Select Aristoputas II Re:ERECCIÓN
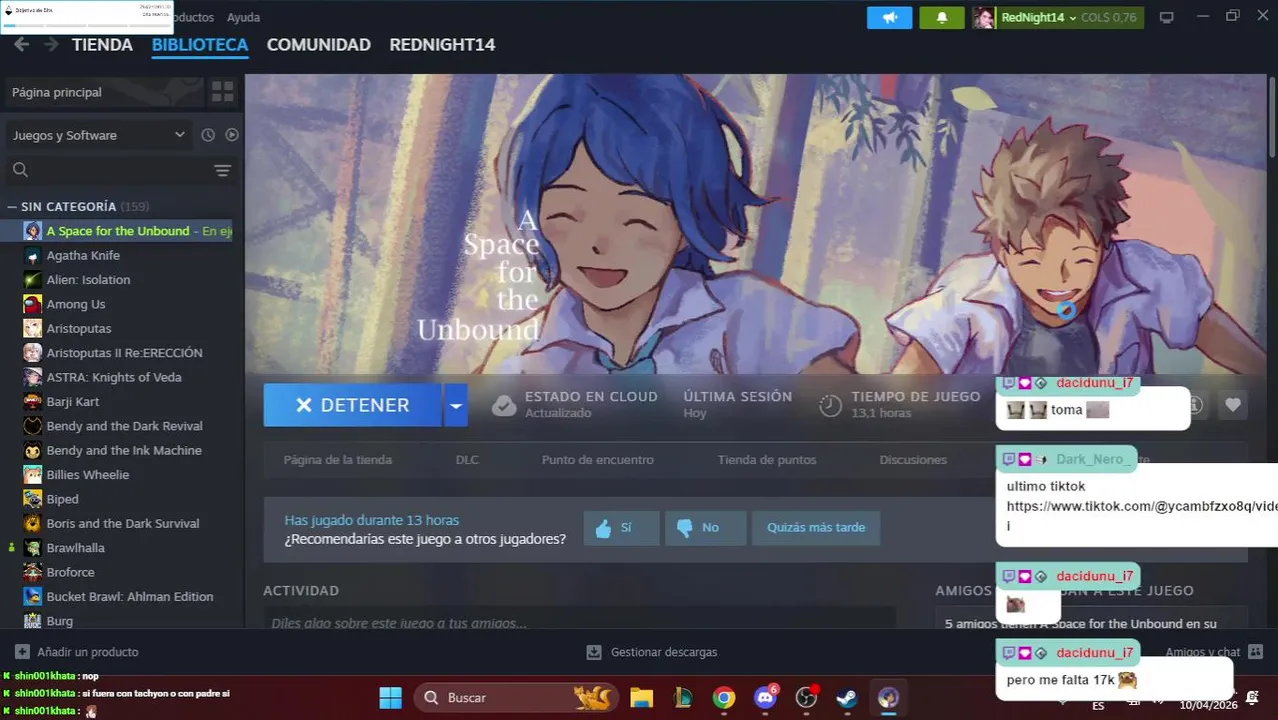The width and height of the screenshot is (1278, 720). coord(124,353)
